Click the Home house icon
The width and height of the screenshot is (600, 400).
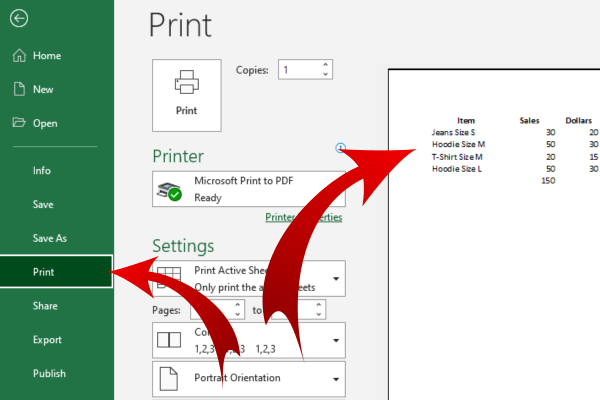click(x=19, y=56)
